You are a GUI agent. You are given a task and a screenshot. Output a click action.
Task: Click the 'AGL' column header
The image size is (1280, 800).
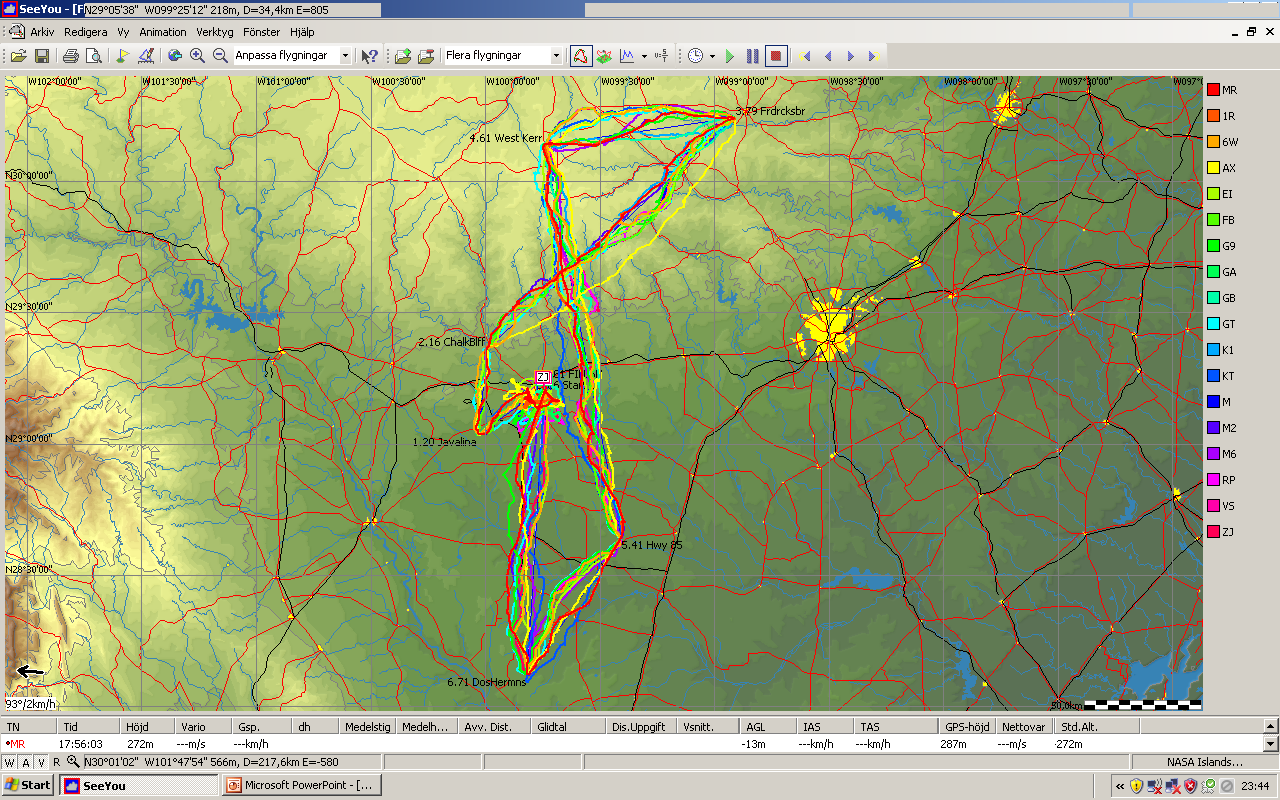click(x=768, y=727)
